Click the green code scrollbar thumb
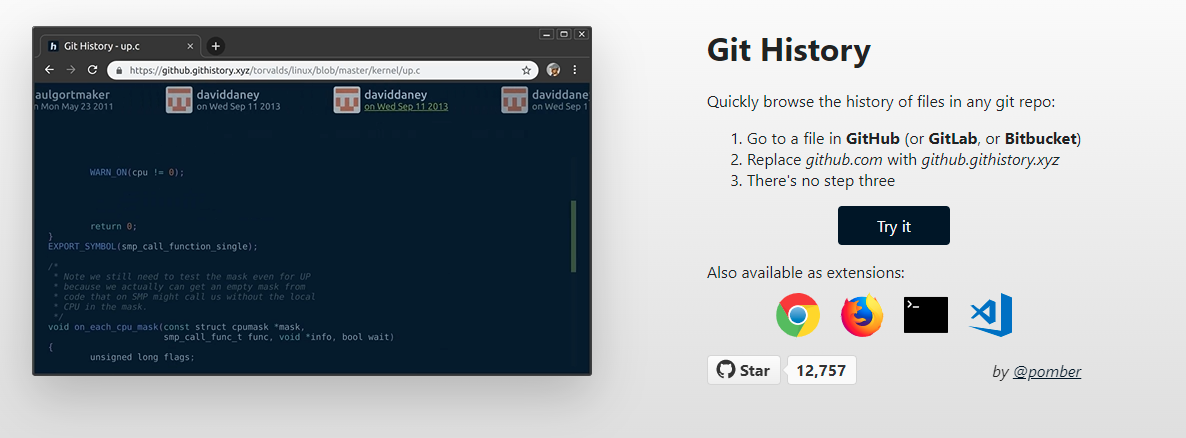This screenshot has width=1186, height=438. coord(574,236)
